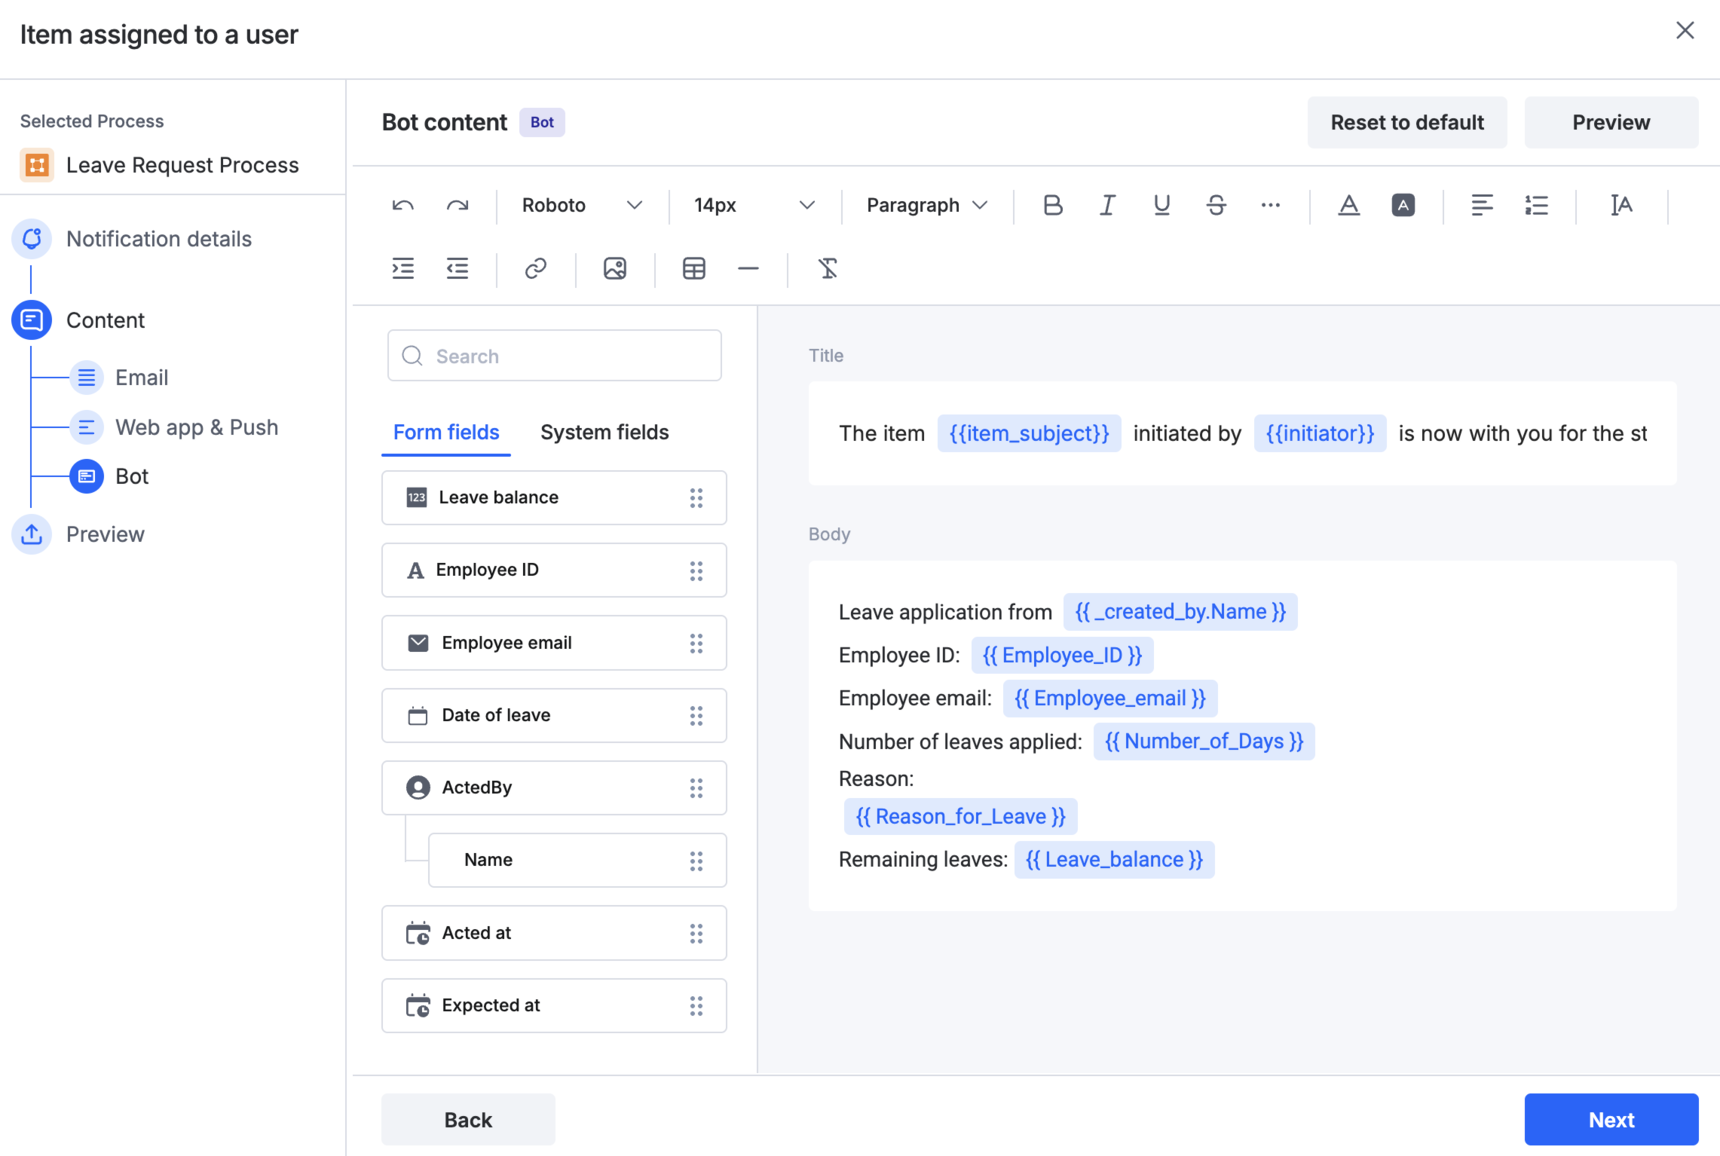Click the Next button
The height and width of the screenshot is (1156, 1720).
point(1610,1119)
